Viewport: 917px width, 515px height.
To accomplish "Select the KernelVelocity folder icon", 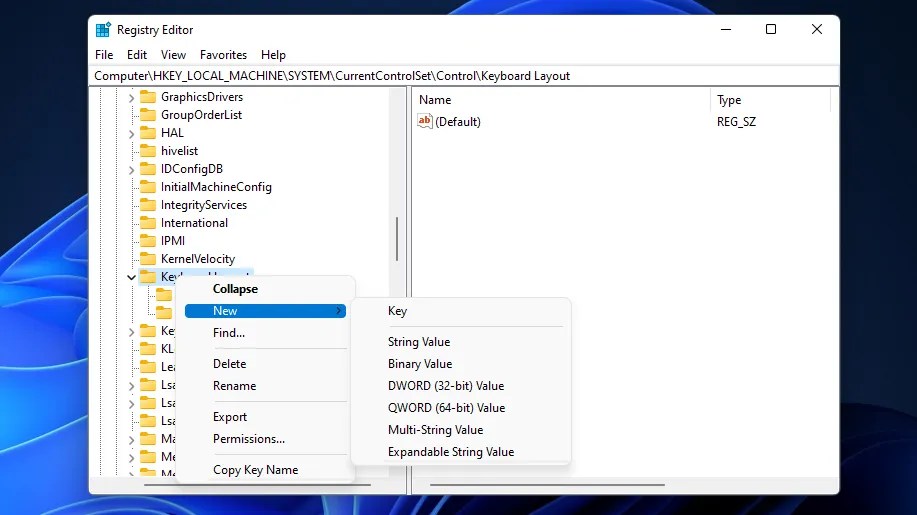I will tap(148, 259).
